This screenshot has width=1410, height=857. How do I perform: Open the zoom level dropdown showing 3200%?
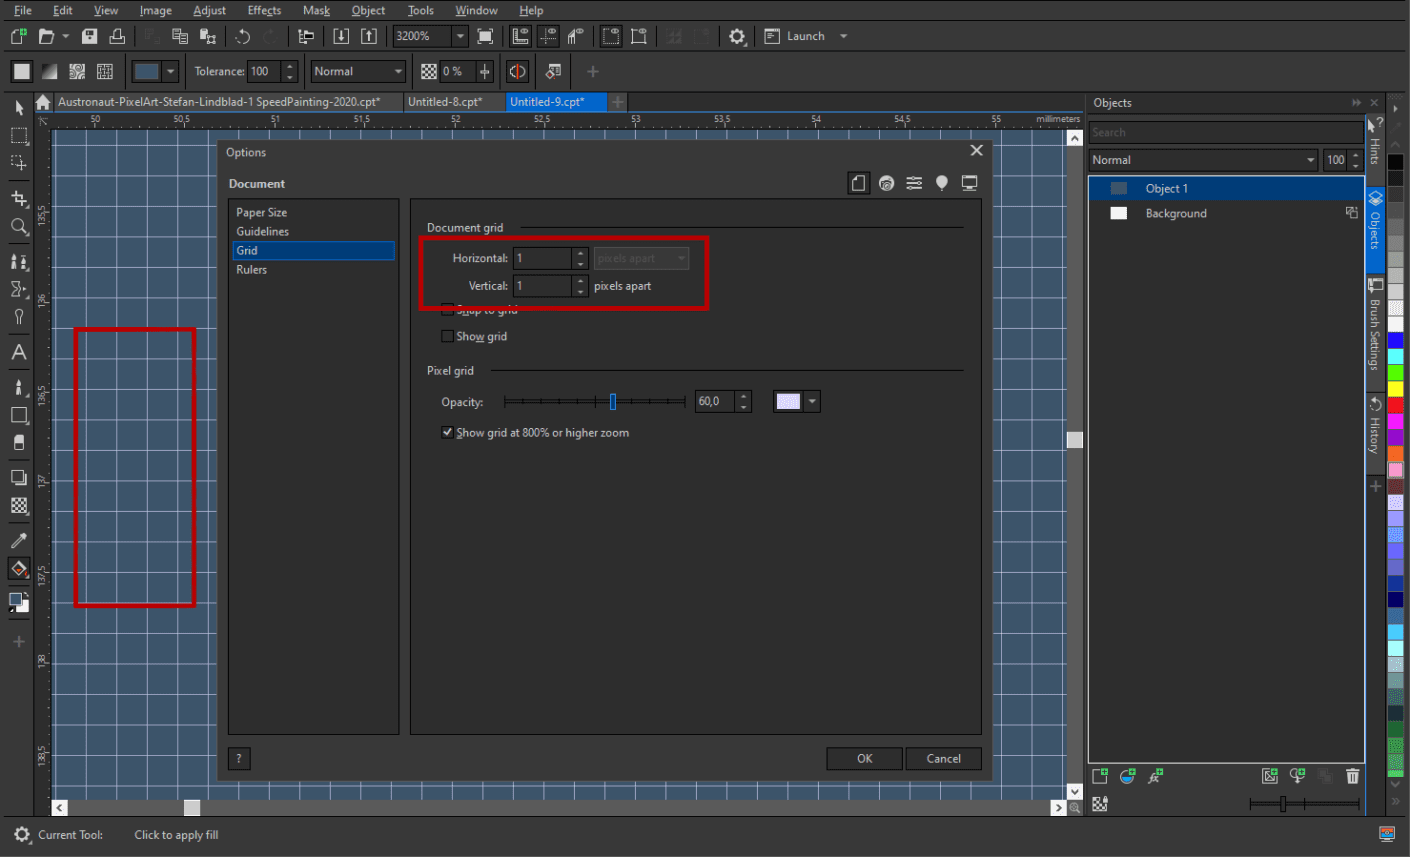(x=459, y=36)
